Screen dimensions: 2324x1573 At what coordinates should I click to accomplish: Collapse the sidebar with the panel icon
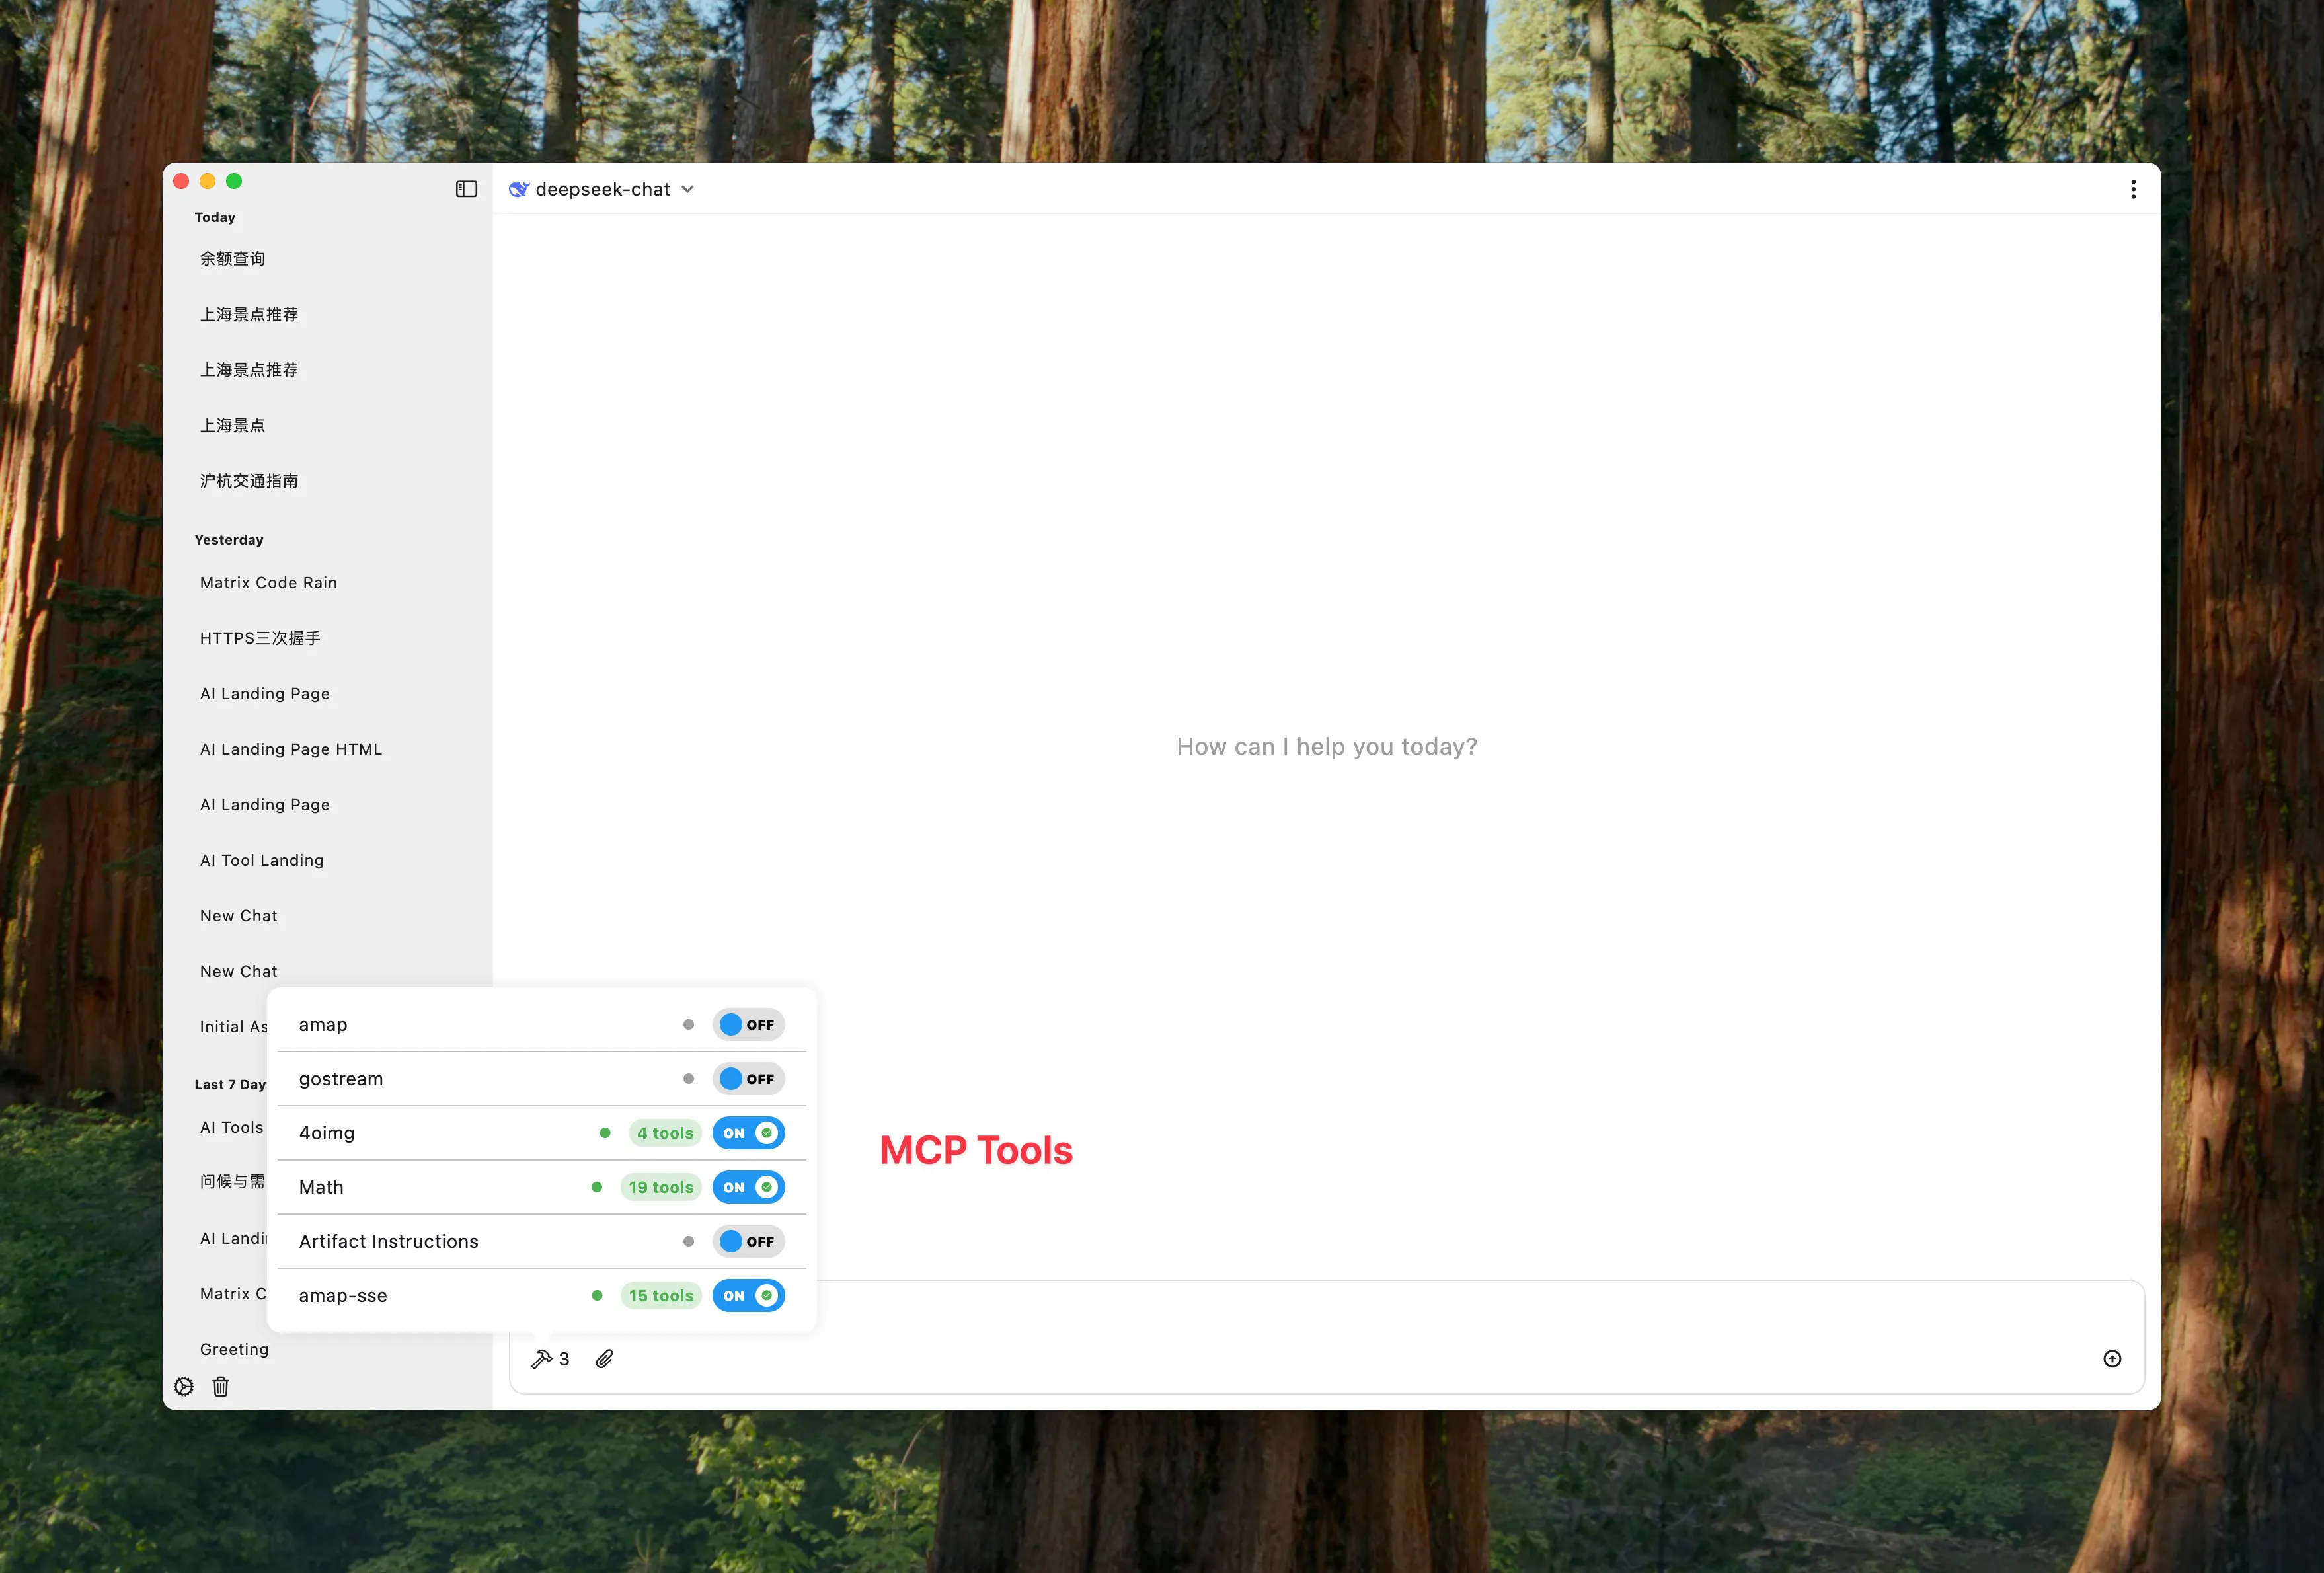[x=466, y=188]
